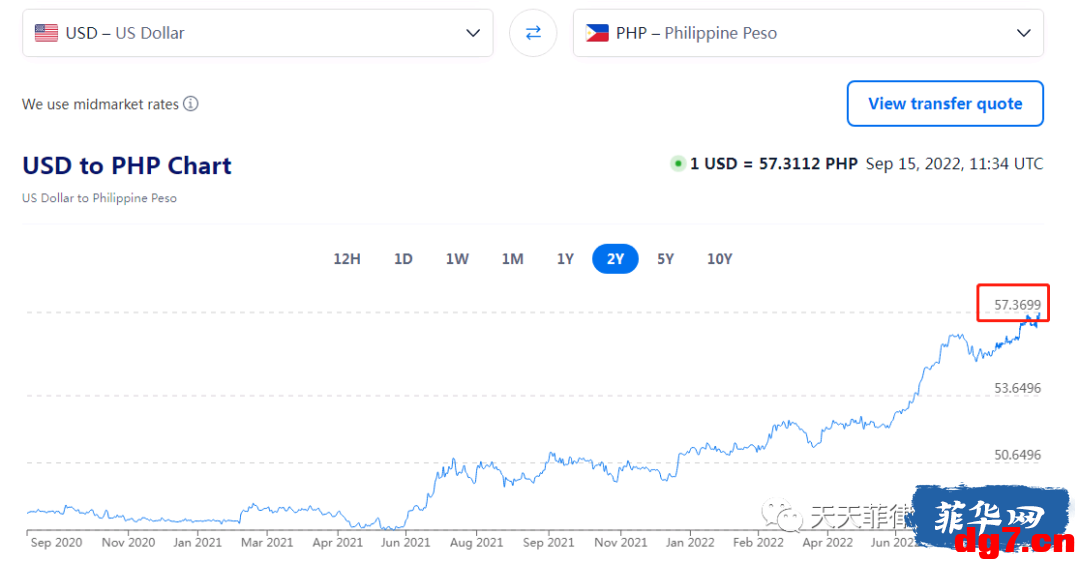
Task: Select the active 2Y range
Action: click(615, 259)
